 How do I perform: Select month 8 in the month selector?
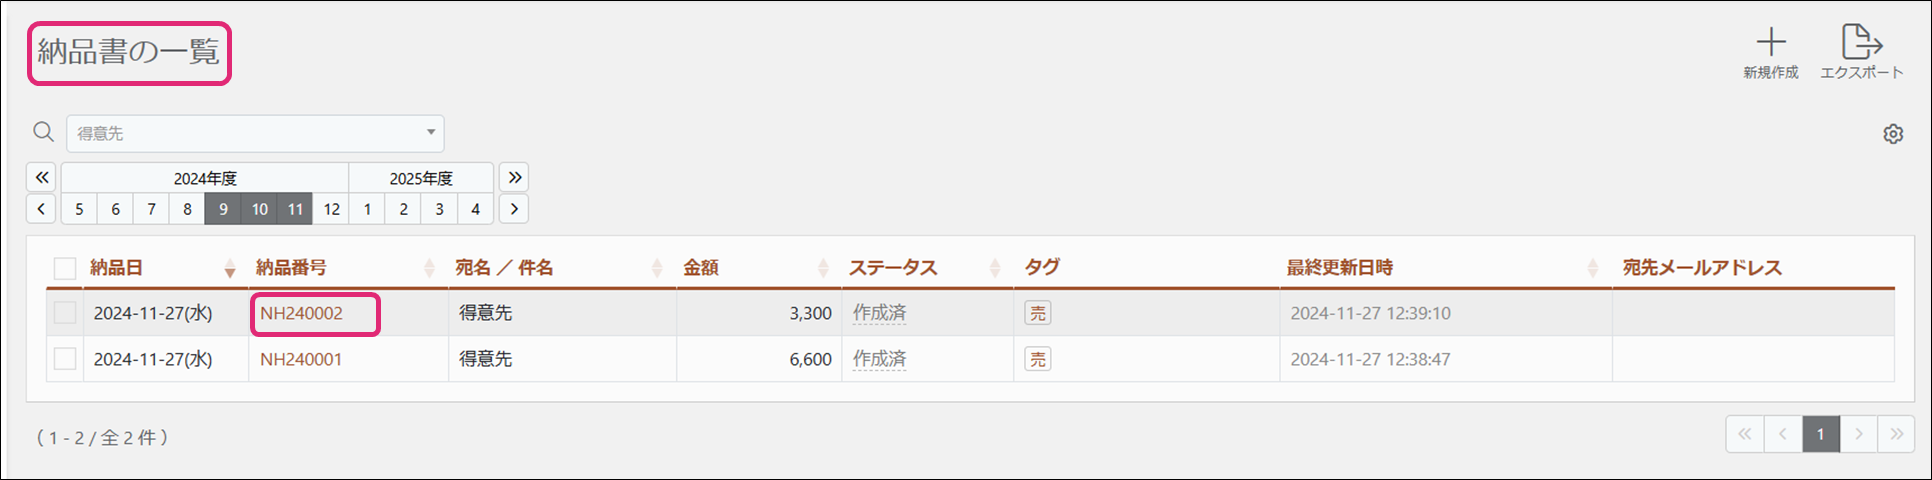[x=187, y=209]
